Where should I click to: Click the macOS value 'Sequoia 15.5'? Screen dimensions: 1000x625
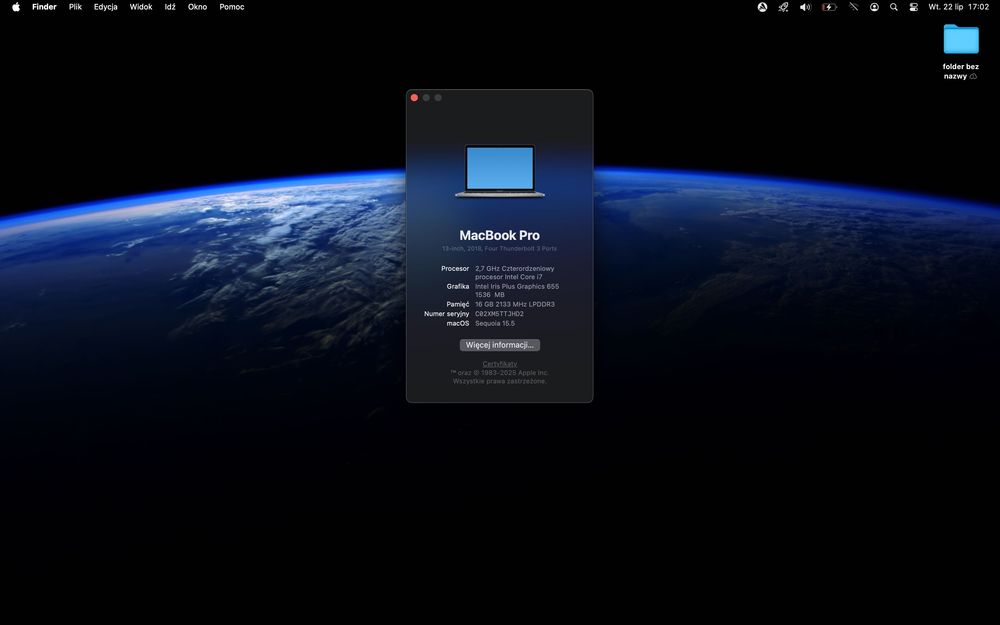click(495, 323)
